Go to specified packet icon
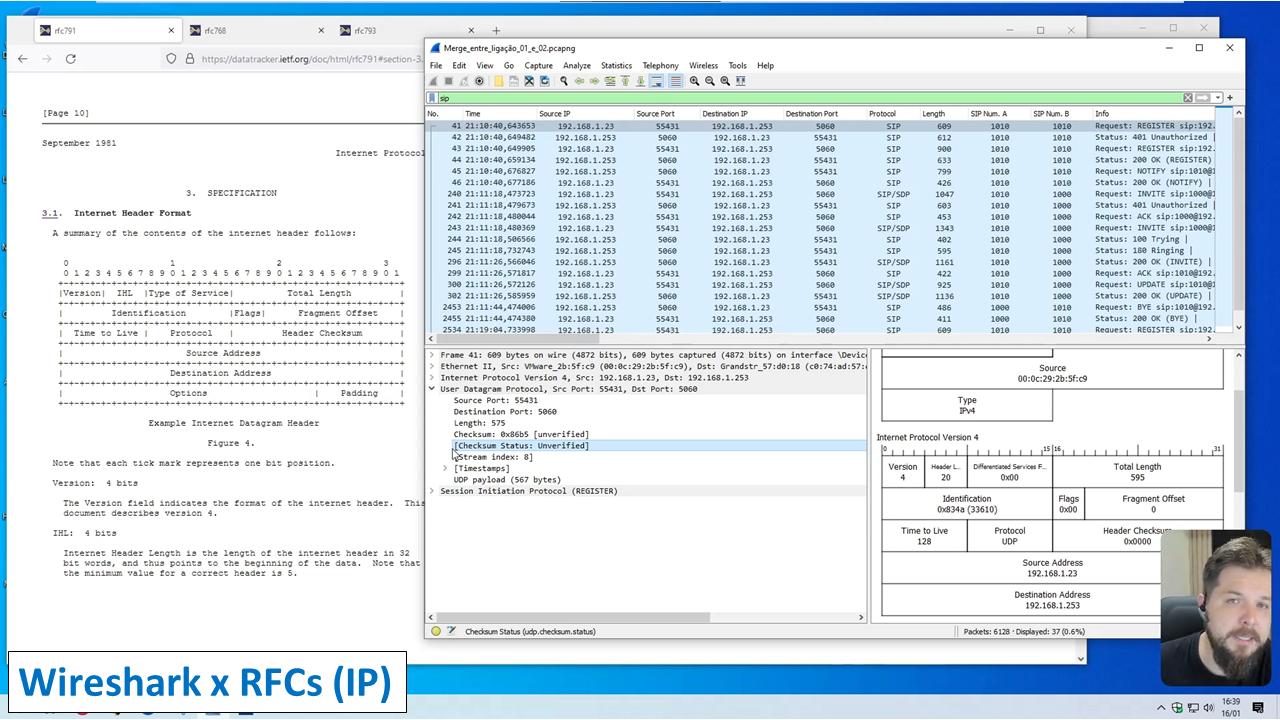 [610, 81]
